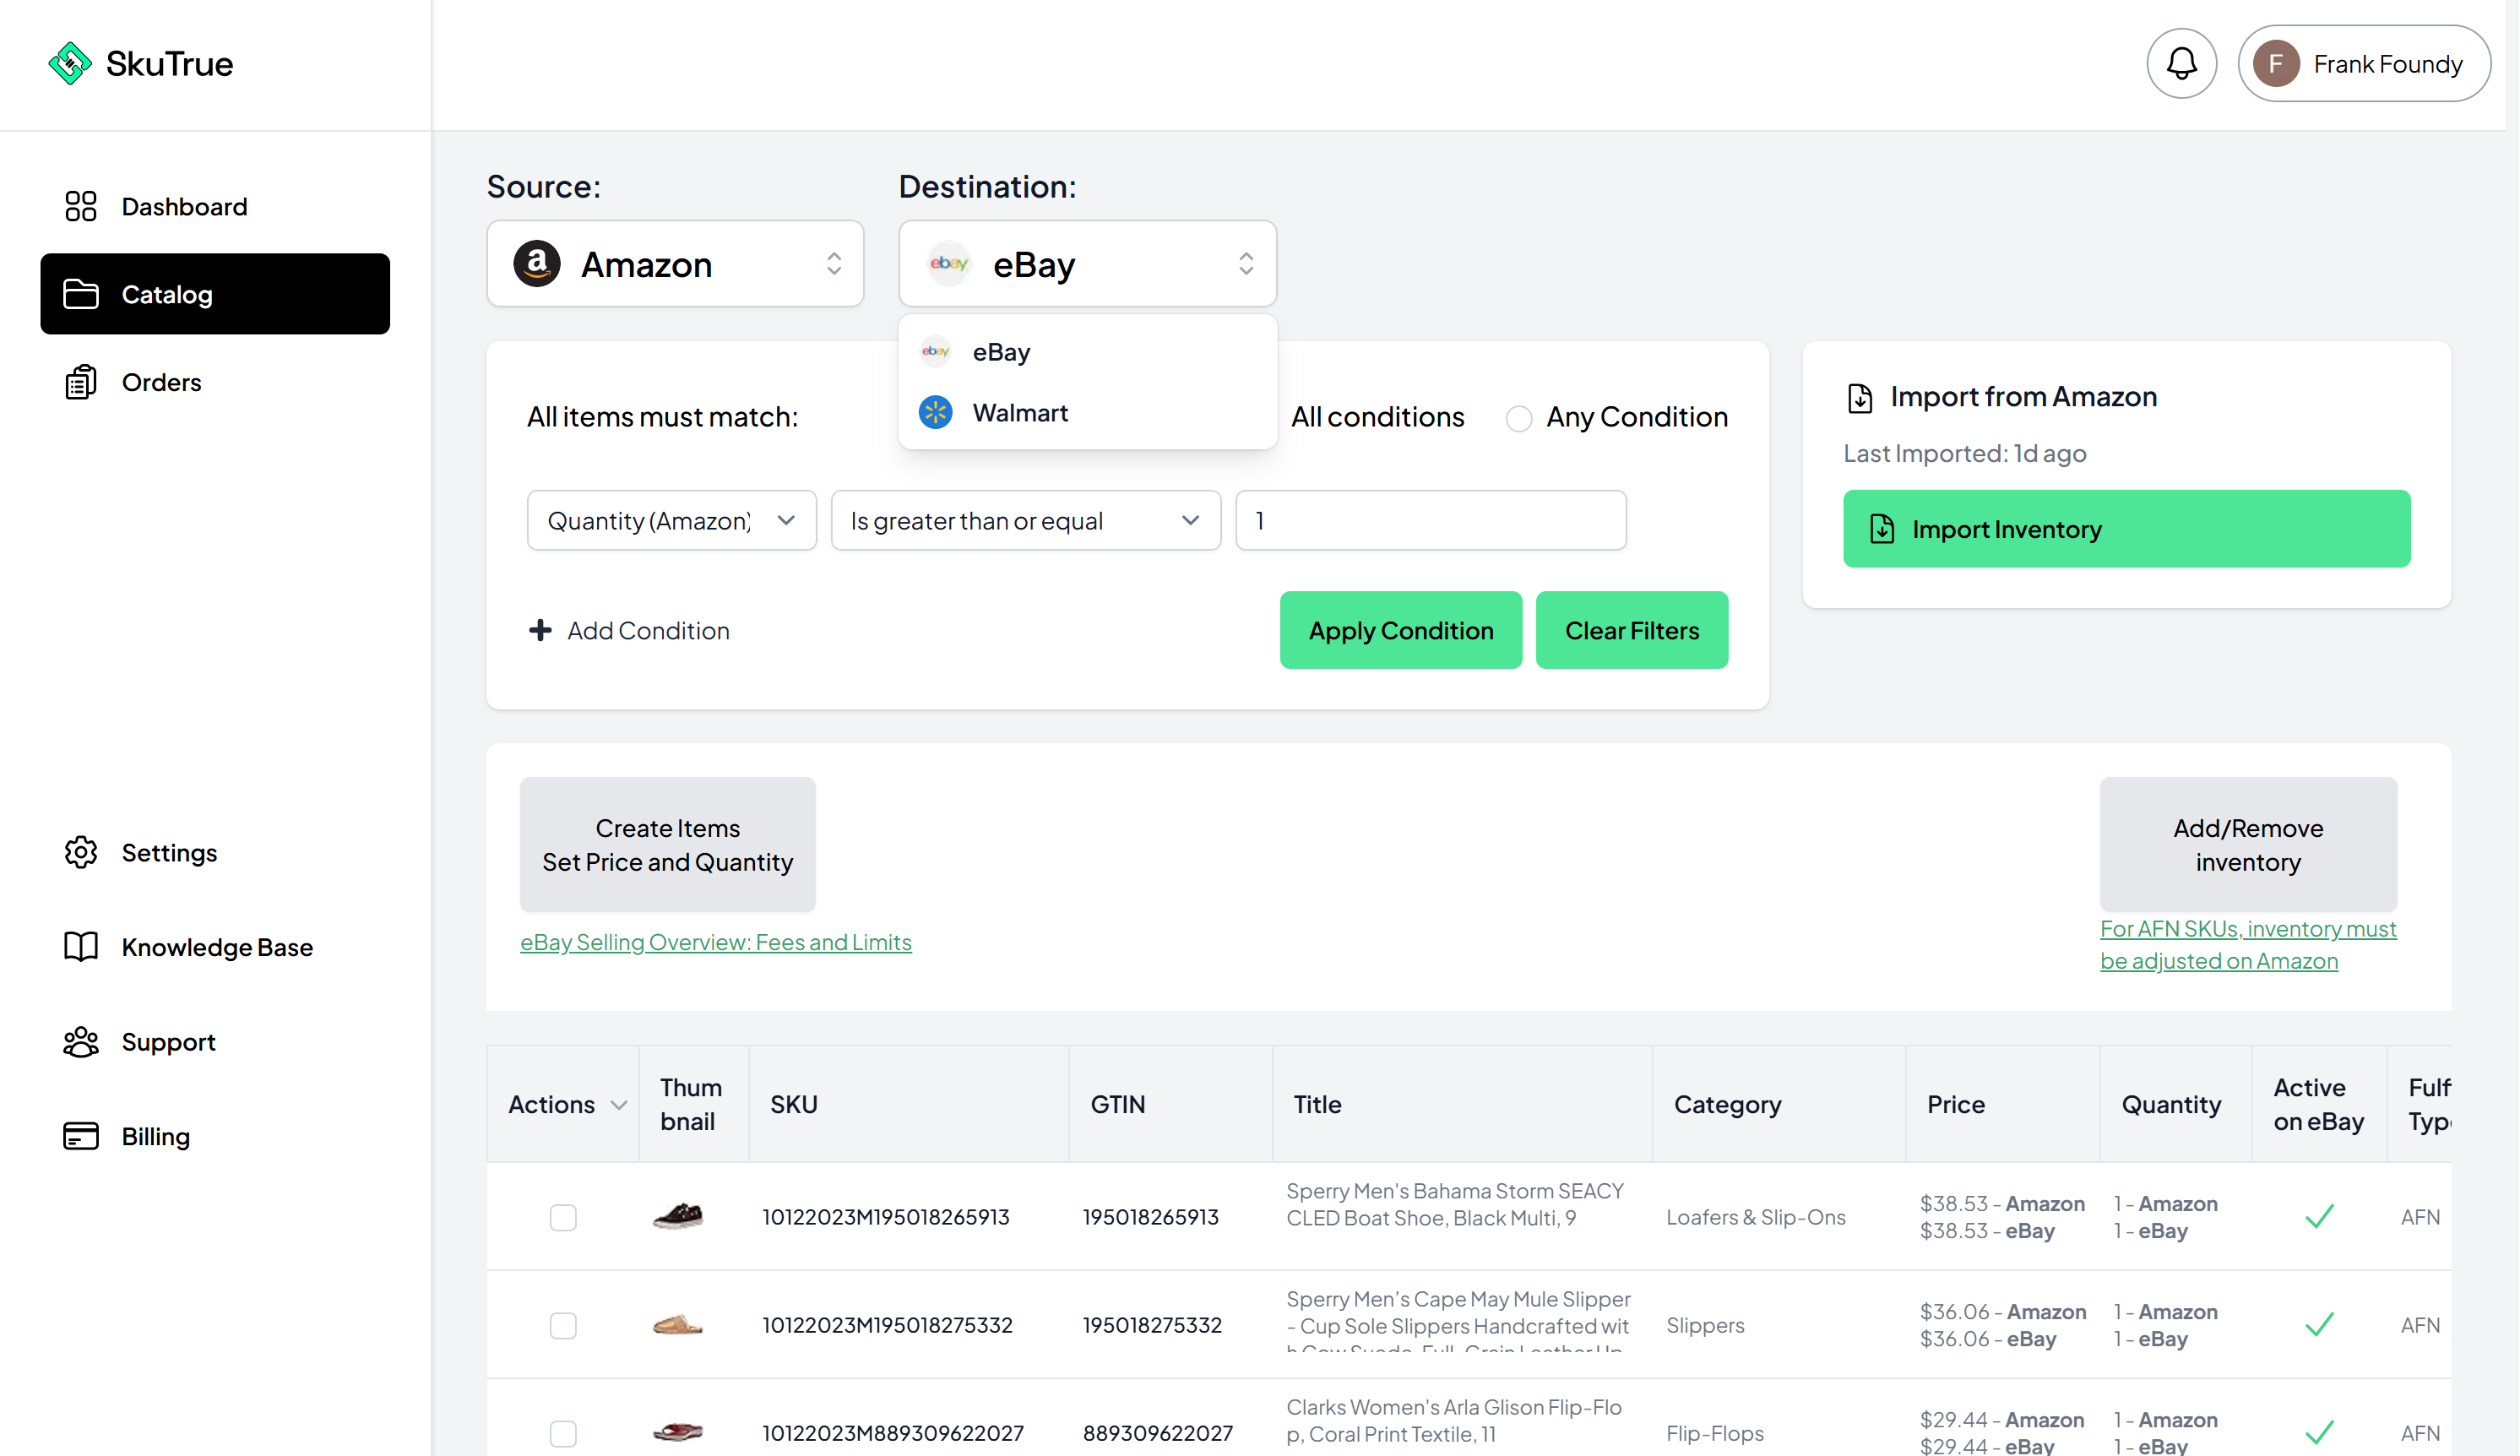Screen dimensions: 2520x1456
Task: Open Knowledge Base book icon
Action: (81, 946)
